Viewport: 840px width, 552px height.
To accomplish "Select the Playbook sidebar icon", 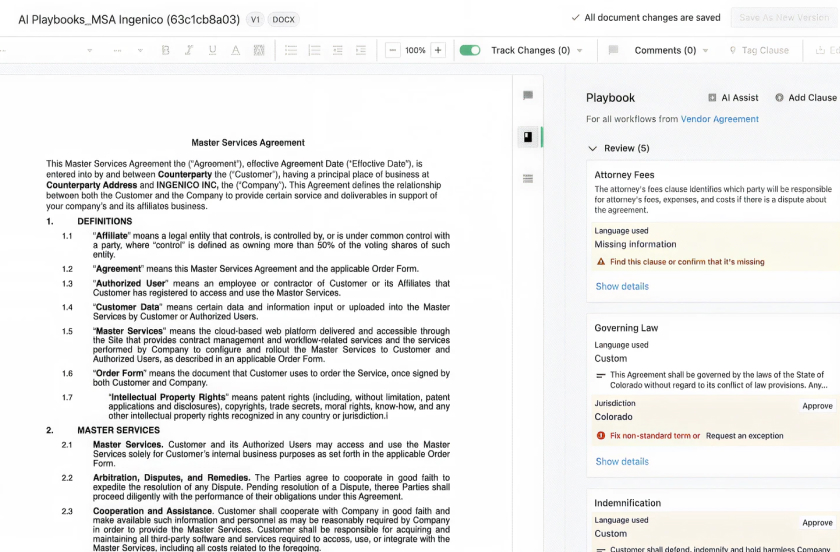I will 528,137.
